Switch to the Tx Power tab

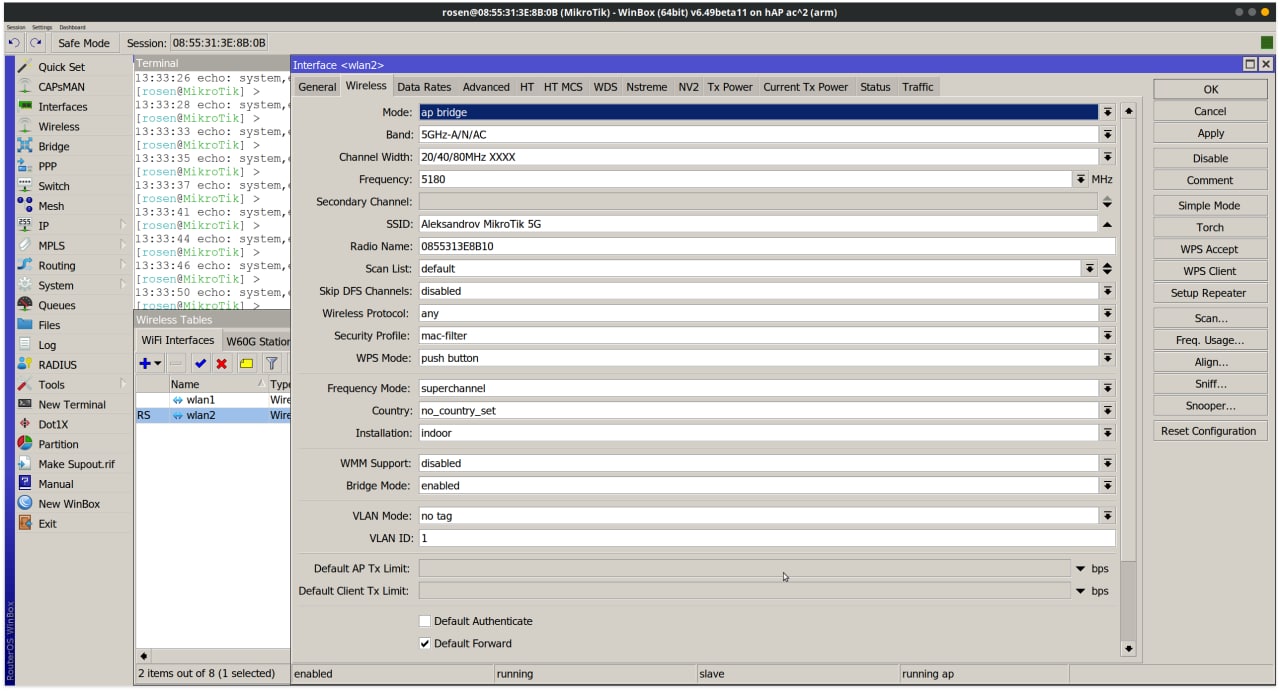(730, 87)
